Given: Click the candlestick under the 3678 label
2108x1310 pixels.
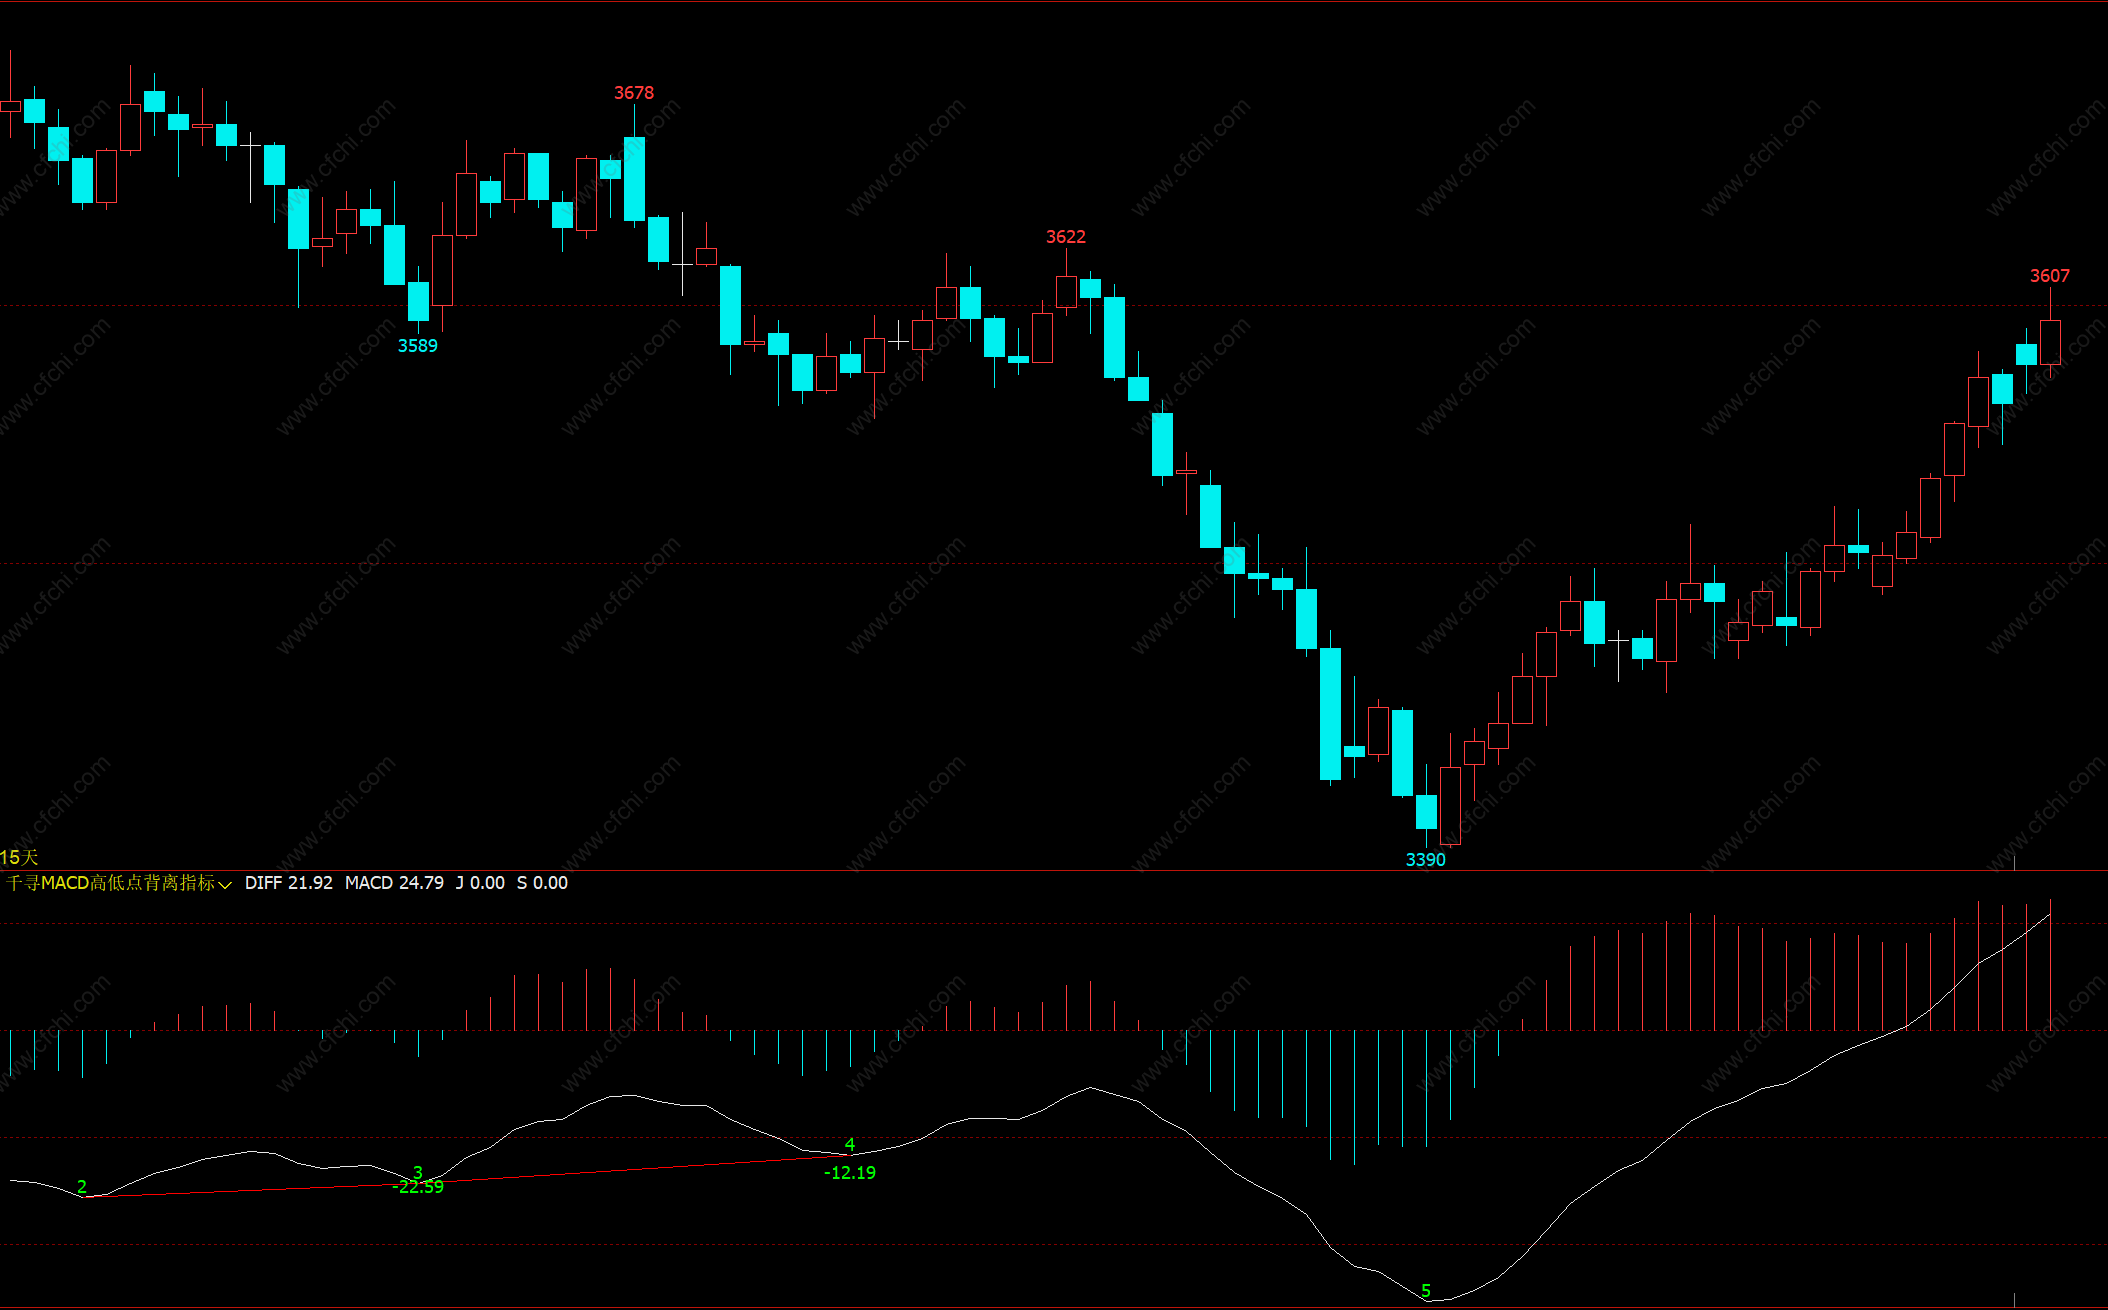Looking at the screenshot, I should pos(634,178).
